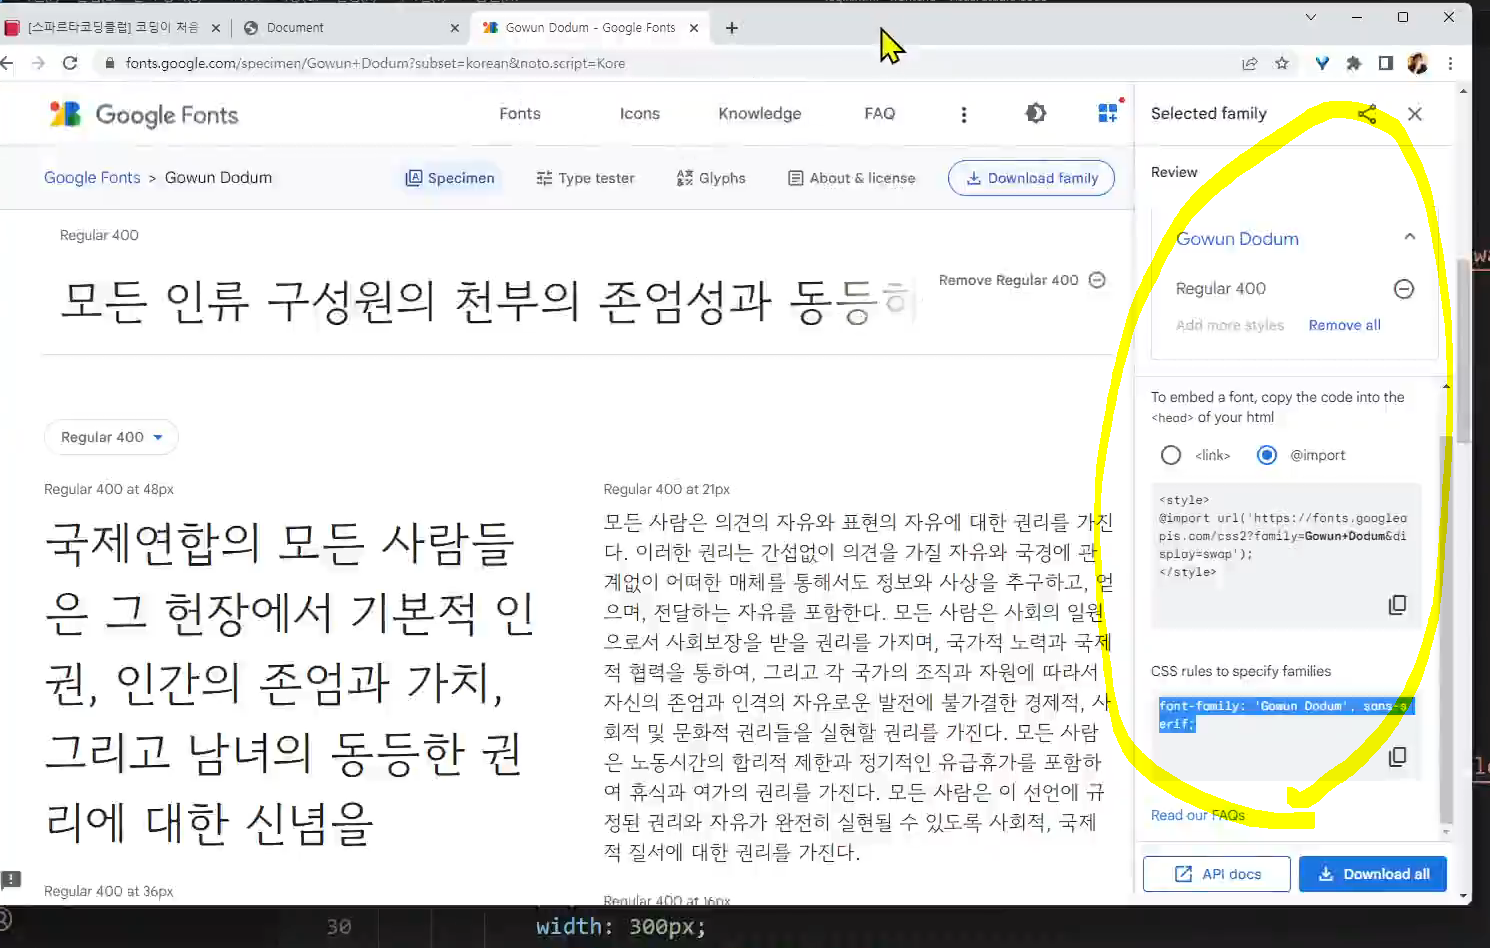Screen dimensions: 1490x948
Task: Click feedback icon at page bottom left
Action: (x=11, y=880)
